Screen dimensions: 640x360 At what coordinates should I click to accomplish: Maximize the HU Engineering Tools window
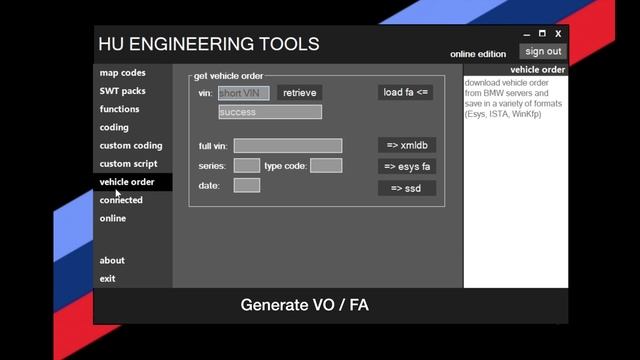(542, 33)
